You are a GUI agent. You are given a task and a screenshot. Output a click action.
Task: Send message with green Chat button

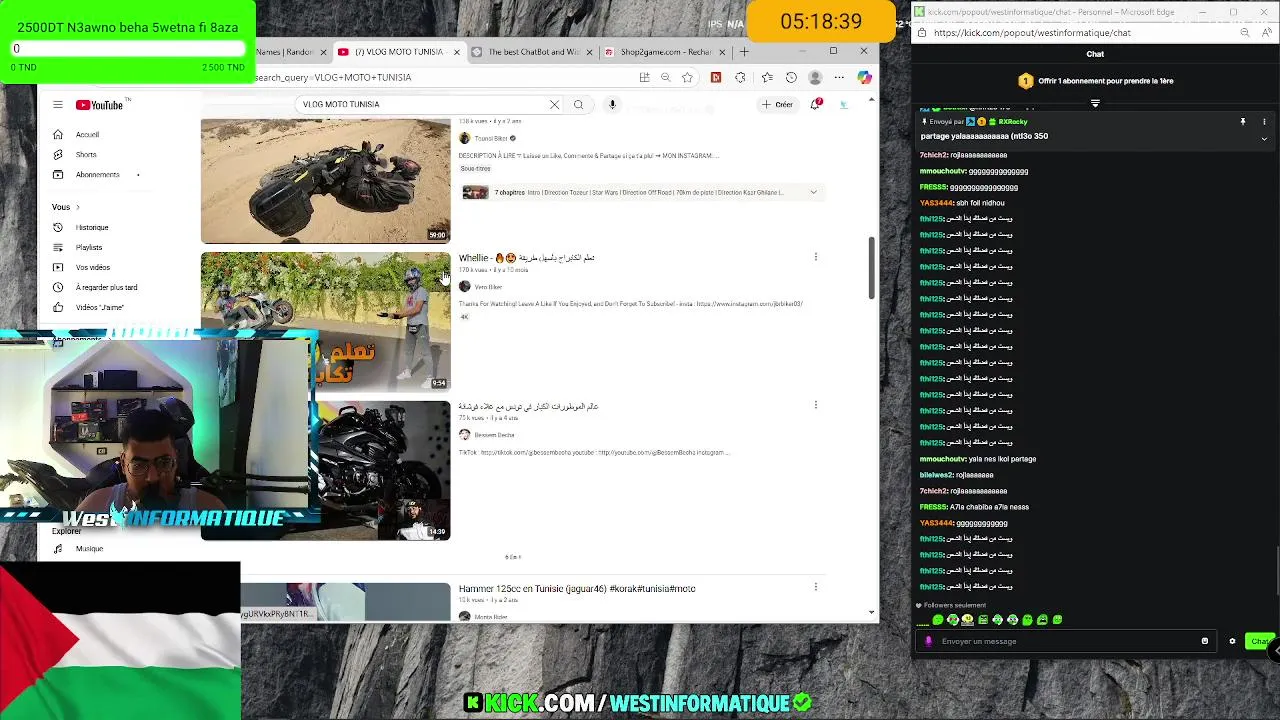point(1260,641)
